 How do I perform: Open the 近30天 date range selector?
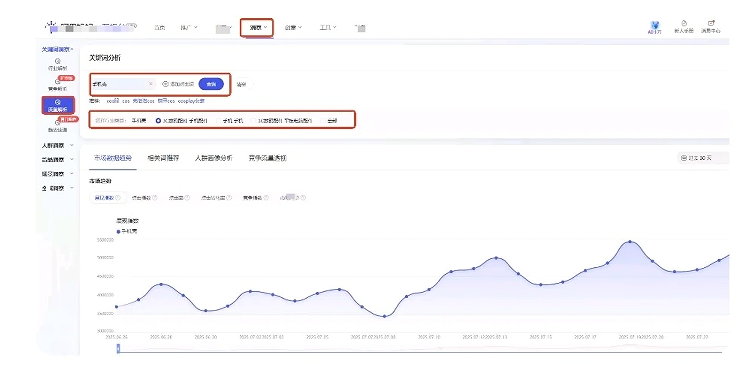coord(703,158)
